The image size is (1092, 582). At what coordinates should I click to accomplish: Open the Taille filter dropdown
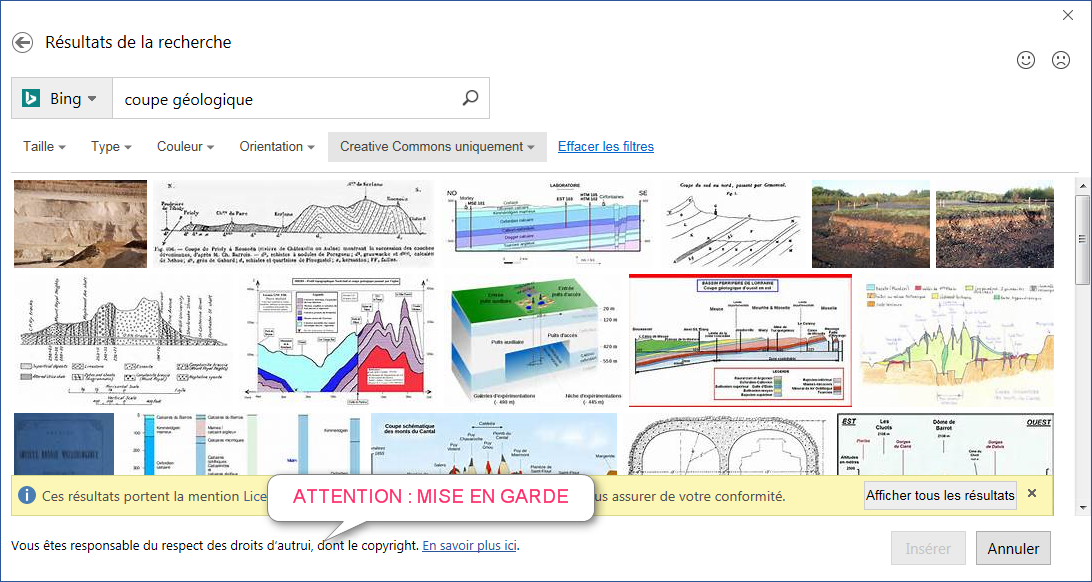click(45, 147)
